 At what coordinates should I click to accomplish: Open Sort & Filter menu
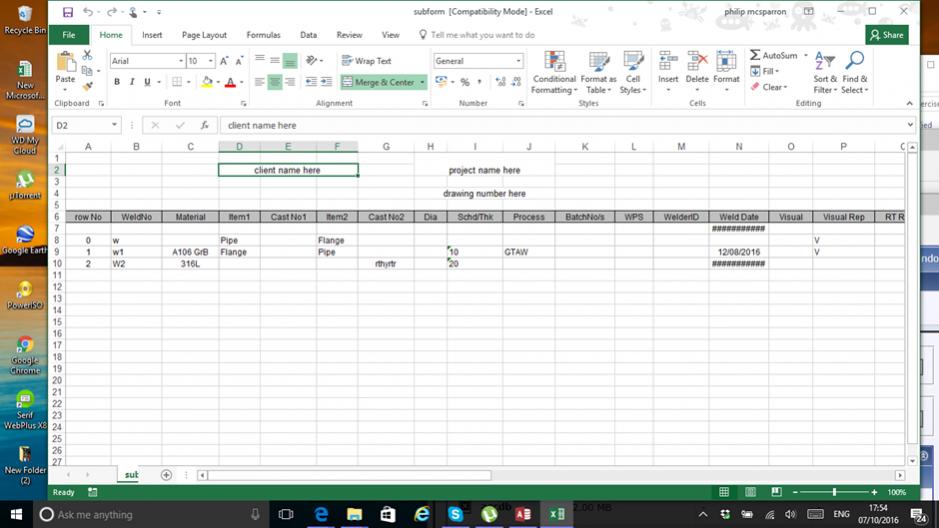[x=825, y=72]
